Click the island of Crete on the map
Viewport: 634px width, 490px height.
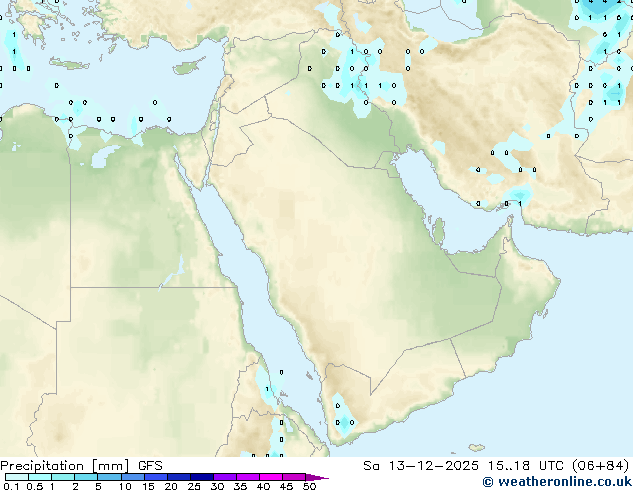69,64
